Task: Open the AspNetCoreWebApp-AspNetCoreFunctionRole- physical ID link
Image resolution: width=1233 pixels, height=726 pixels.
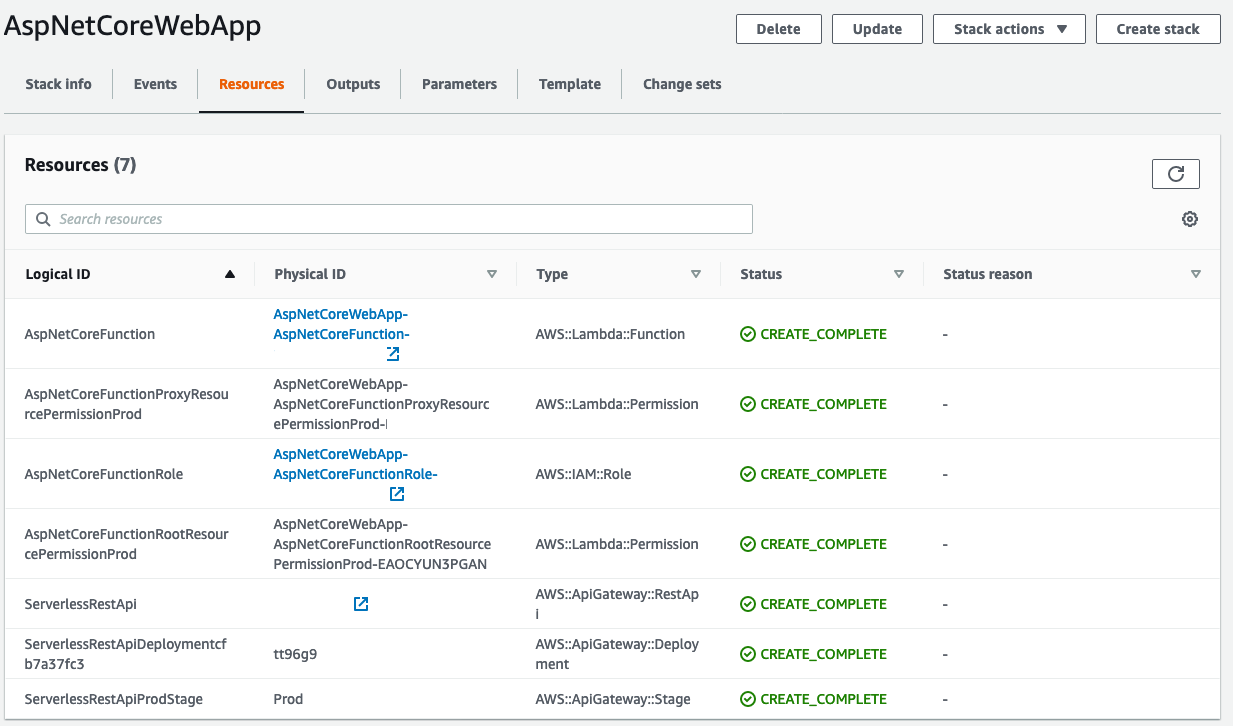Action: [355, 464]
